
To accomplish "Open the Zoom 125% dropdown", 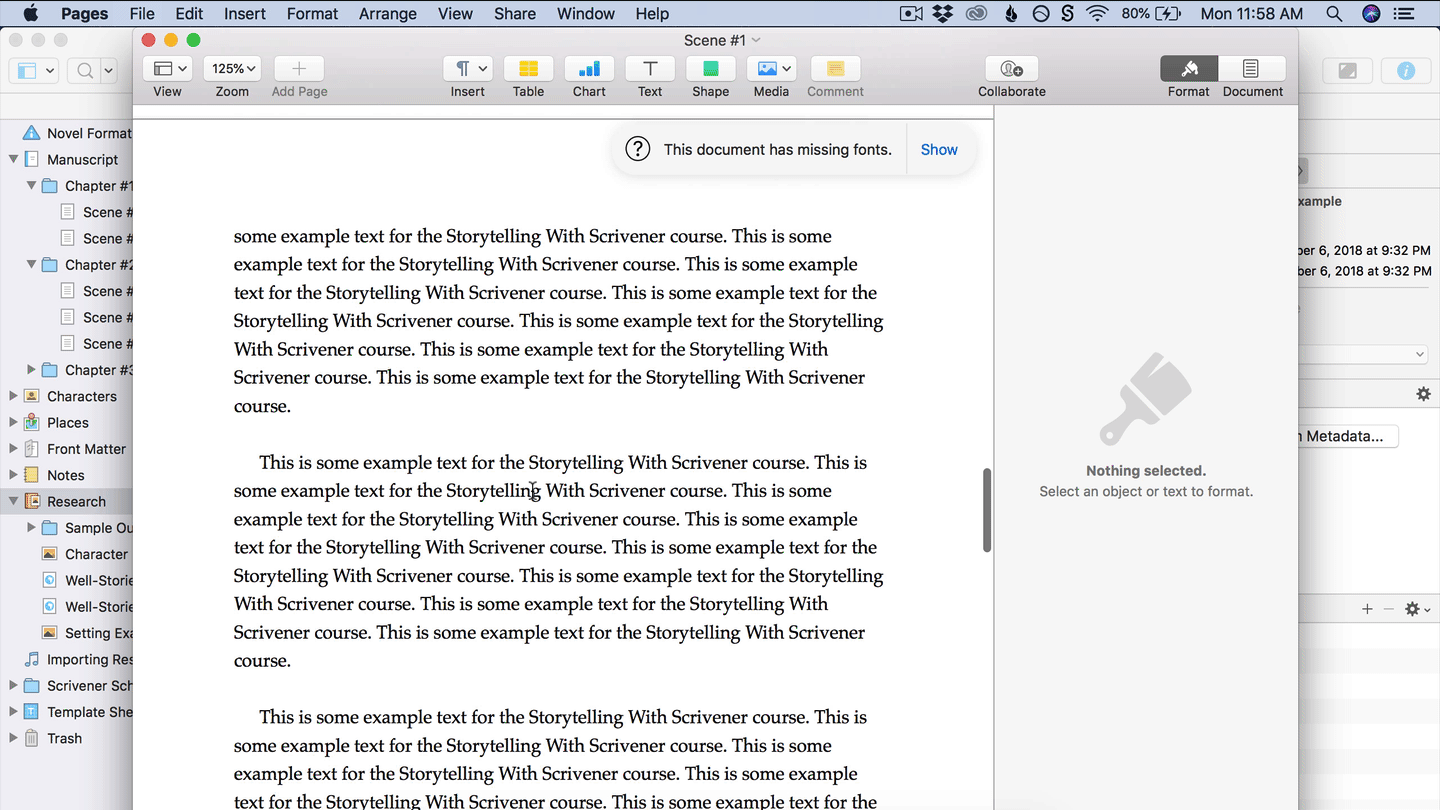I will click(232, 69).
